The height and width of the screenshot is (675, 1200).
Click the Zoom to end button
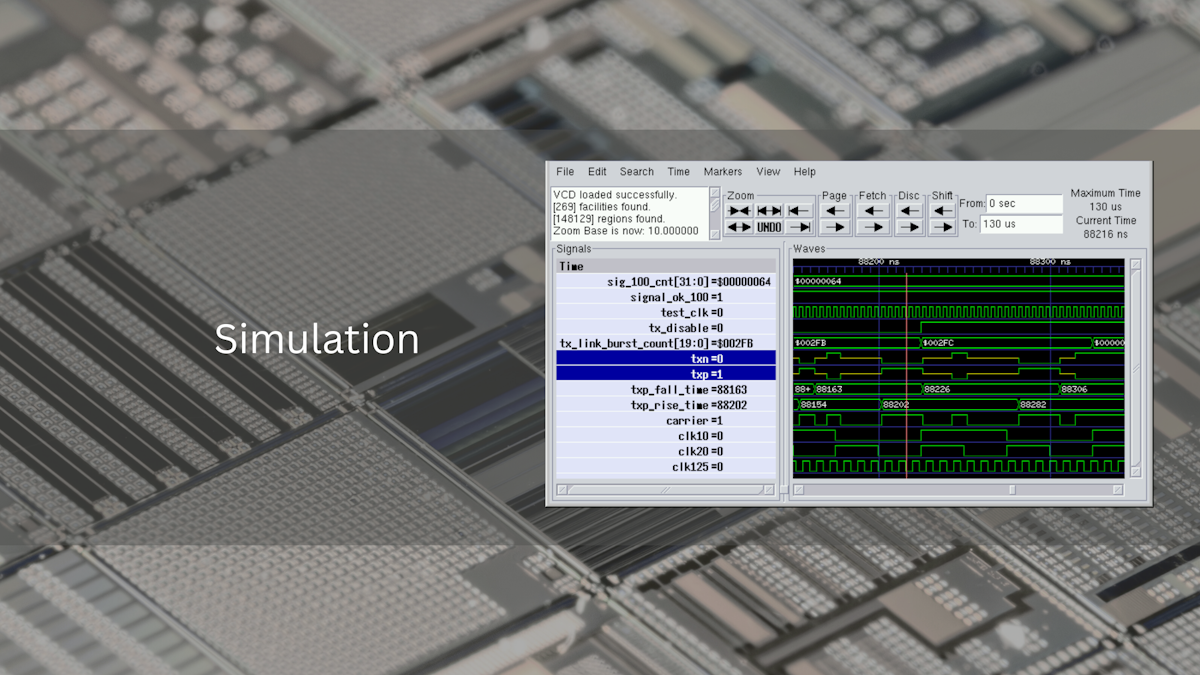pyautogui.click(x=799, y=227)
